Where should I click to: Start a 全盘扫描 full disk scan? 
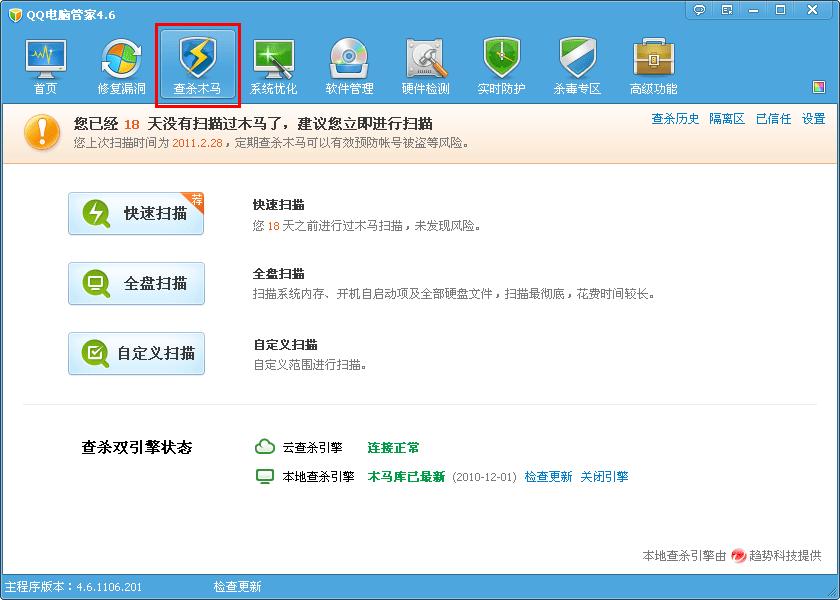[x=136, y=283]
